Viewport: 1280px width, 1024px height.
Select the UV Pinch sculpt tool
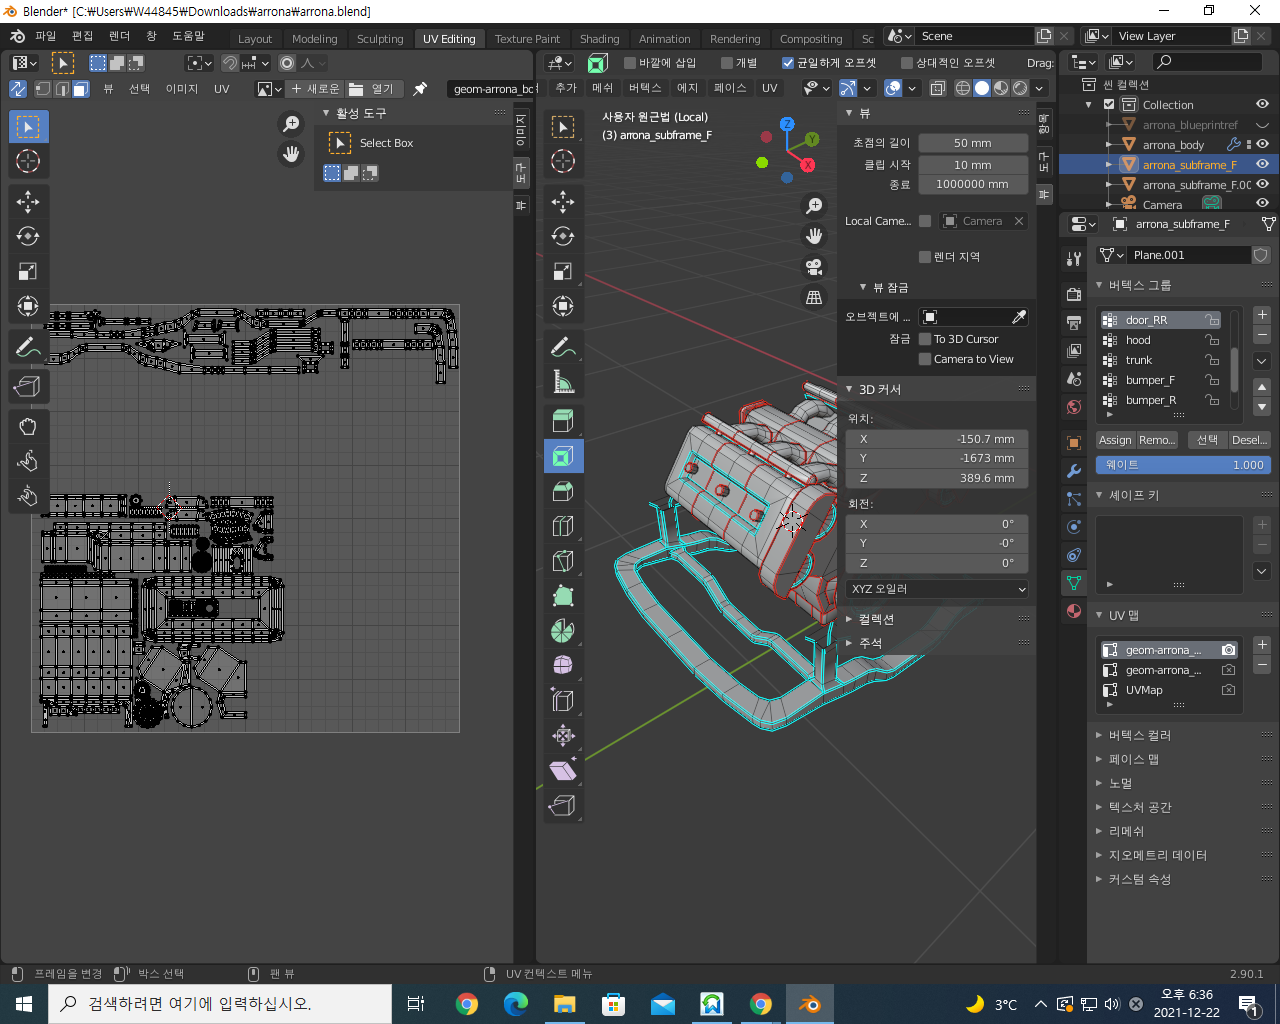click(x=28, y=496)
